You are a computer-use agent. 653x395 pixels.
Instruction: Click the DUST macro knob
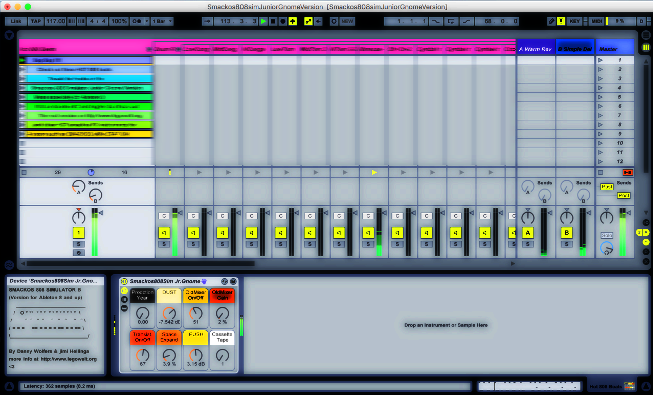click(x=169, y=313)
